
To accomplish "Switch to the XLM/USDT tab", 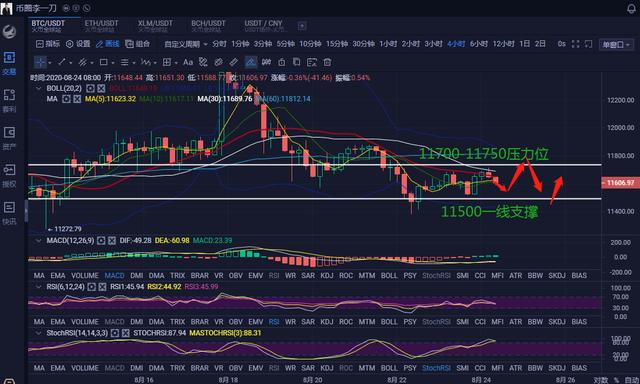I will pyautogui.click(x=155, y=26).
